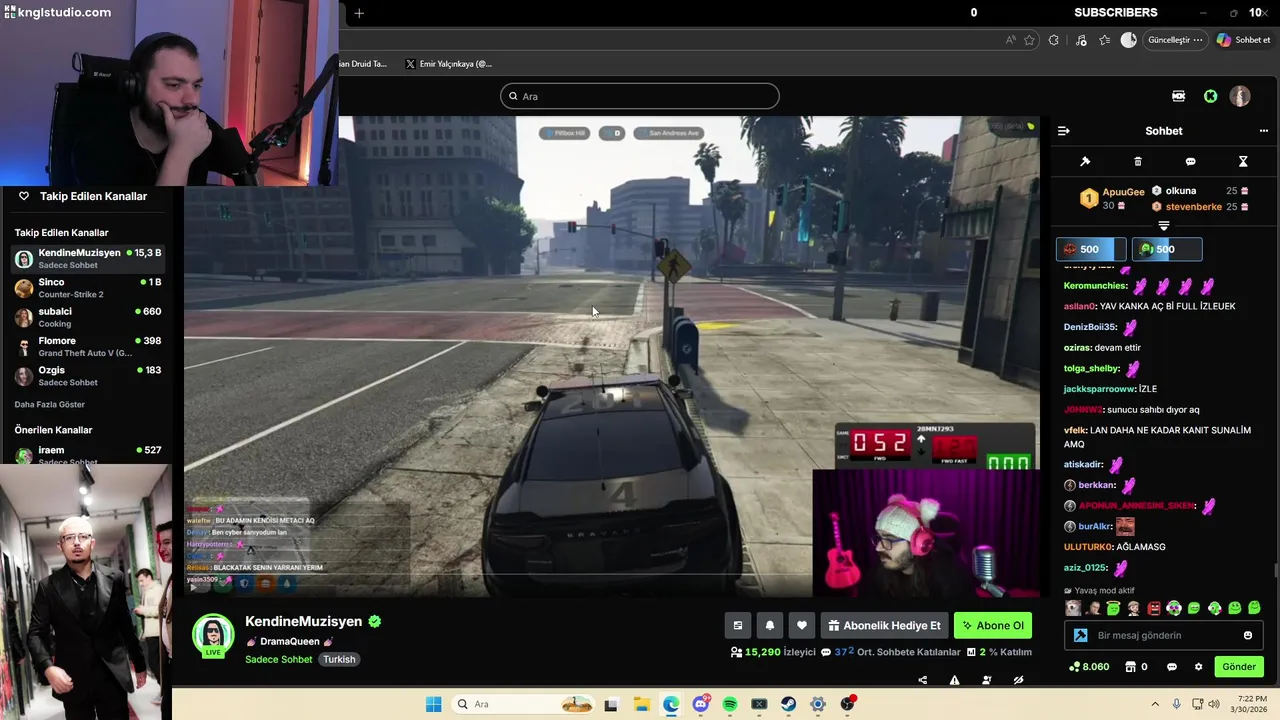Collapse the Sohbet chat panel arrow icon
1280x720 pixels.
1064,131
